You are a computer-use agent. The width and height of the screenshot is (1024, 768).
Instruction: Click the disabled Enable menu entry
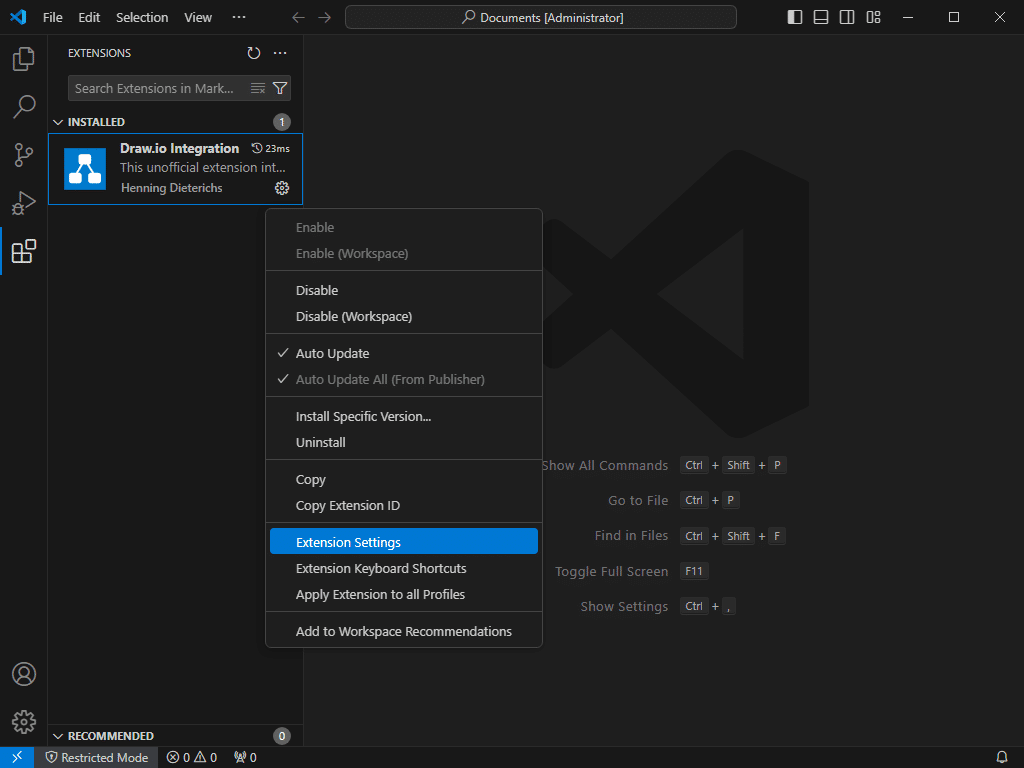(x=404, y=228)
